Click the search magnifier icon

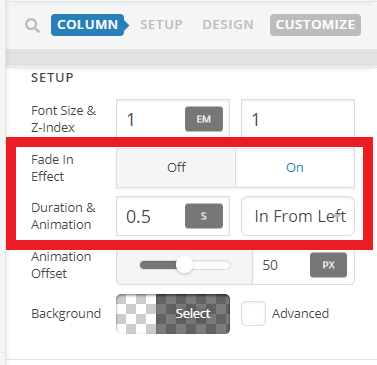click(32, 26)
